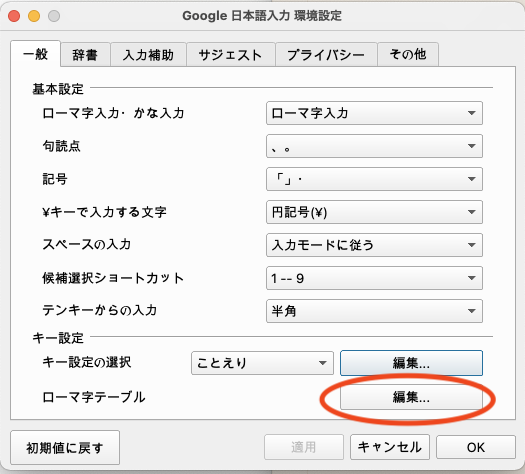The image size is (525, 474).
Task: Click 編集 button next to キー設定の選択
Action: (x=411, y=363)
